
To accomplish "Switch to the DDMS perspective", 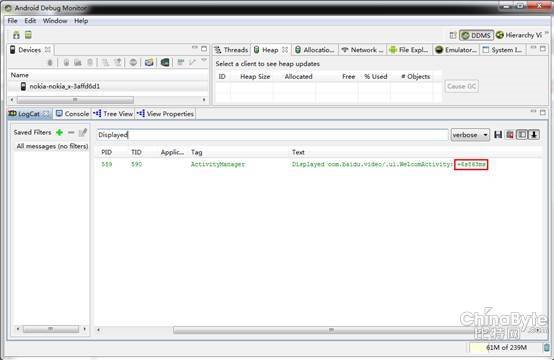I will (x=476, y=35).
